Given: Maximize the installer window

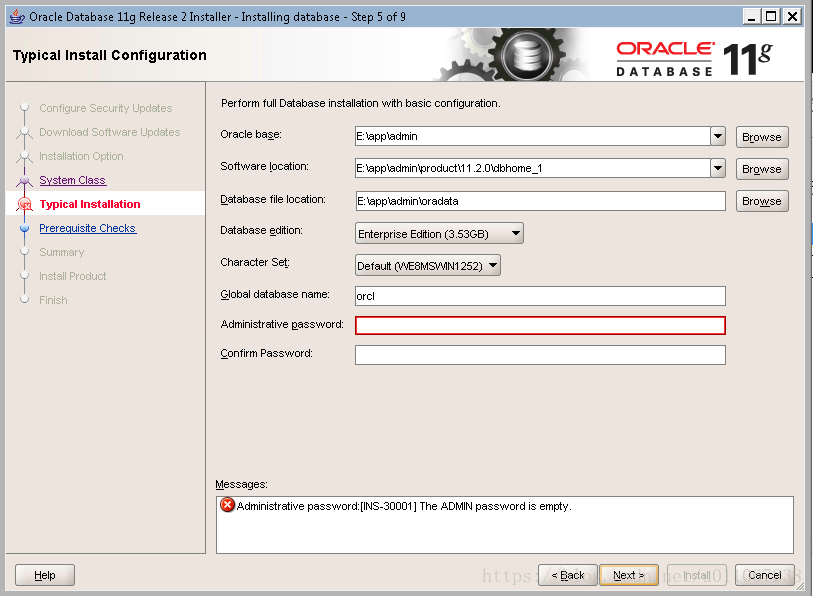Looking at the screenshot, I should pyautogui.click(x=771, y=17).
